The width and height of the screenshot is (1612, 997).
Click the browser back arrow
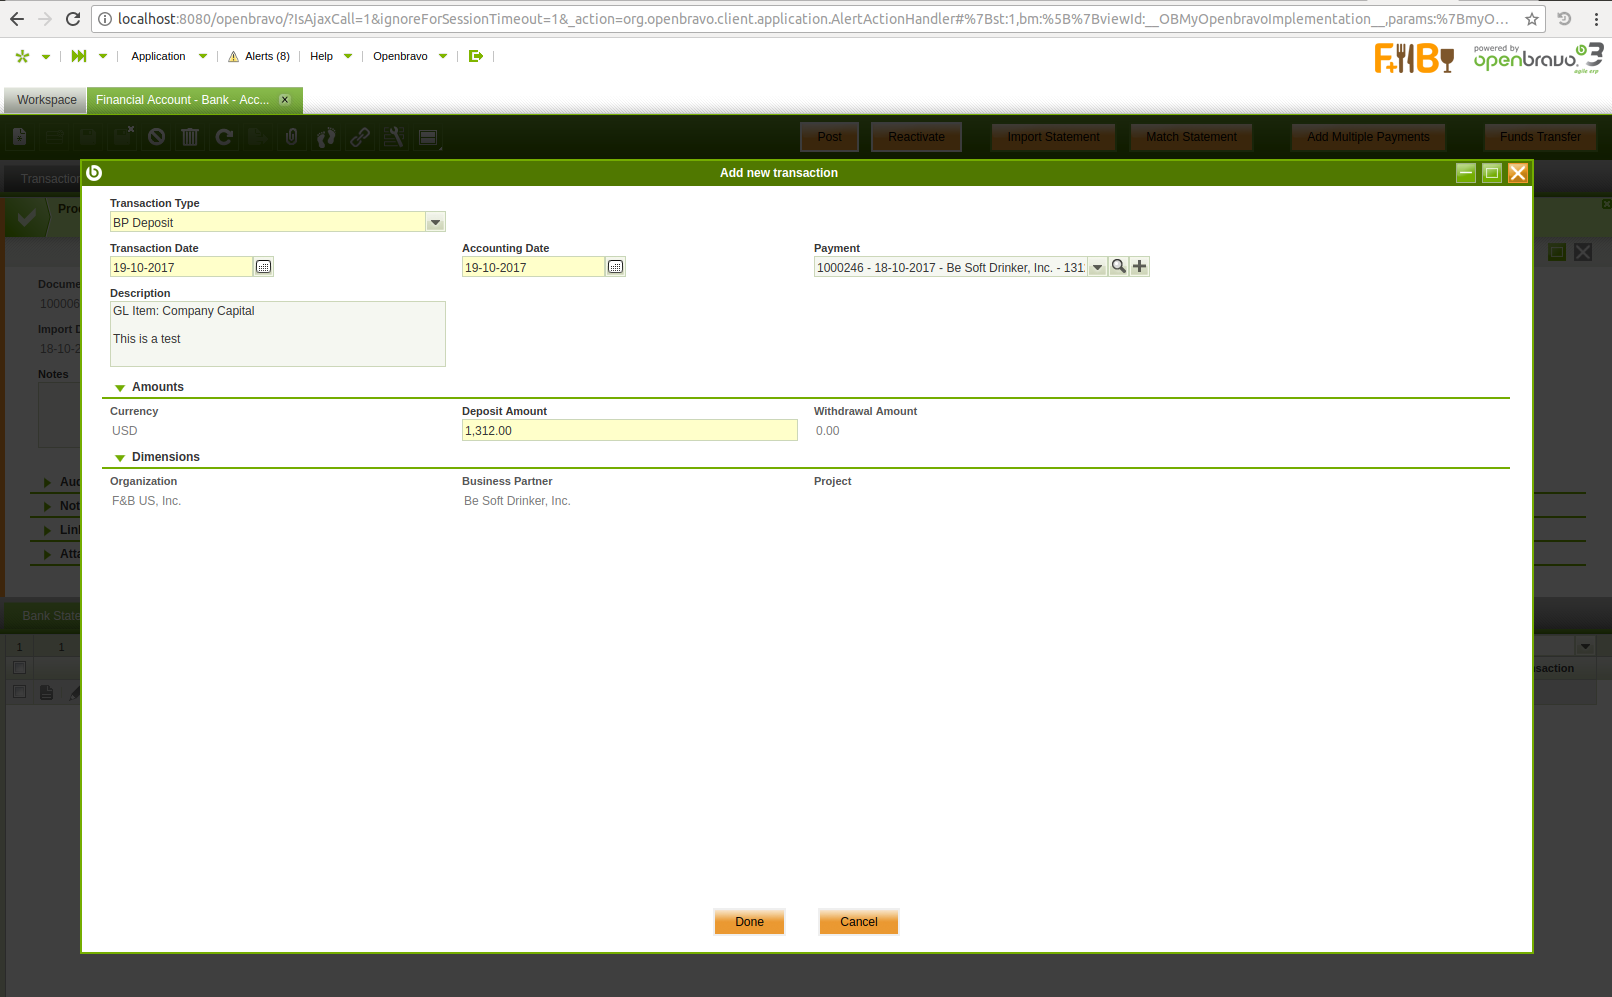tap(17, 19)
